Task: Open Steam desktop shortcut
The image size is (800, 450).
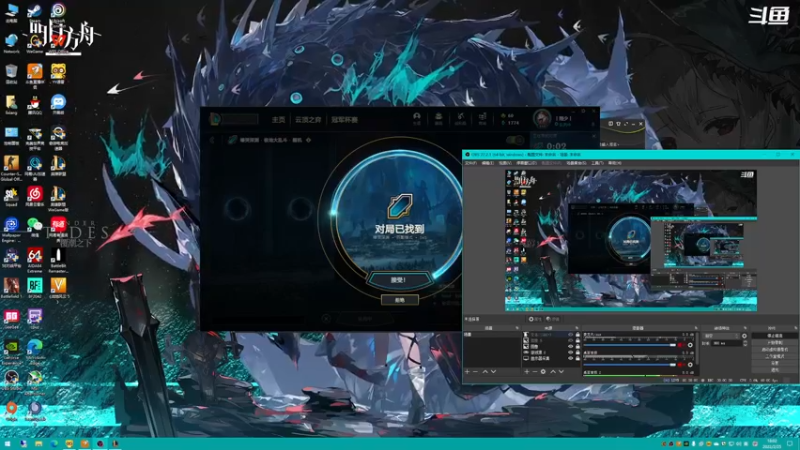Action: [x=35, y=13]
